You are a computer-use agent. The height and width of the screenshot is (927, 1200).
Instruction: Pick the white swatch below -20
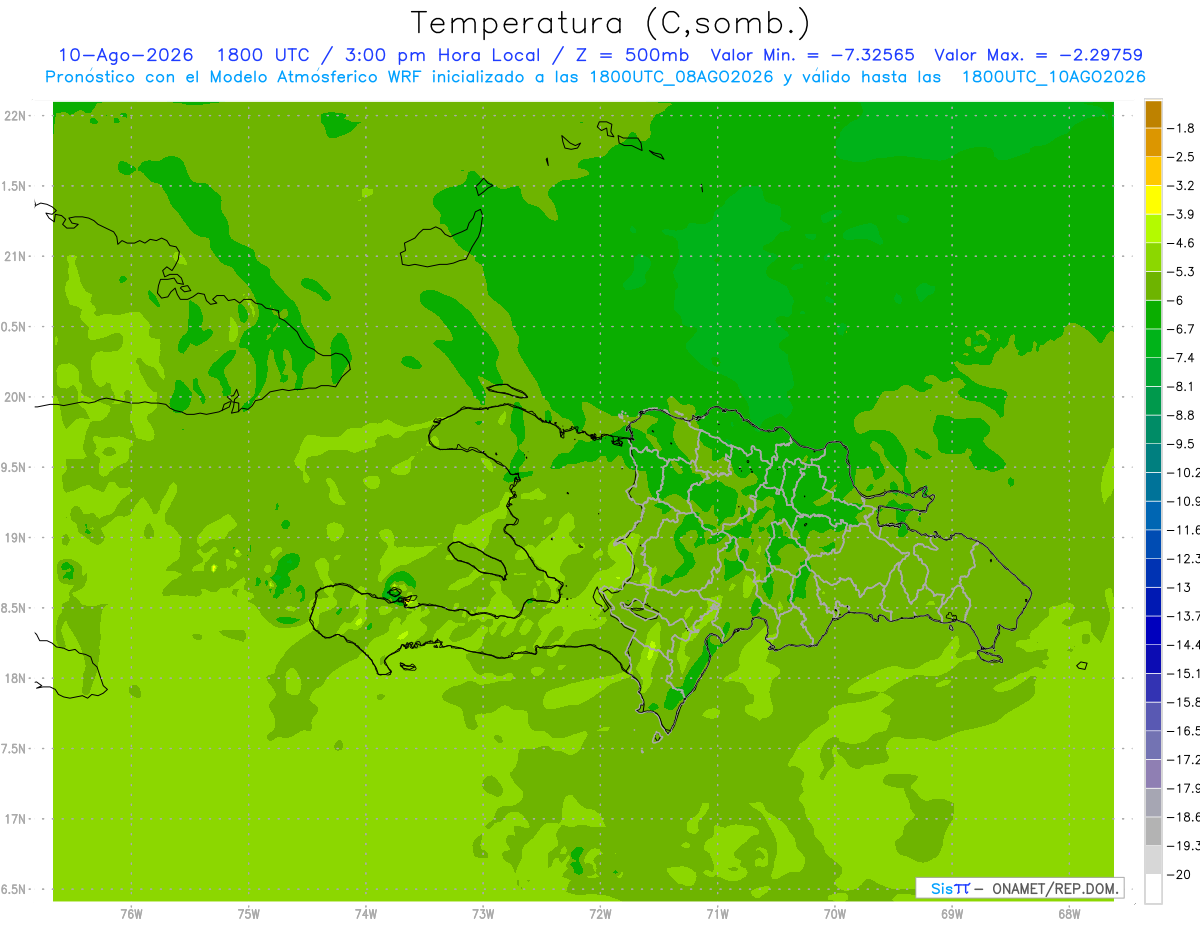tap(1154, 889)
